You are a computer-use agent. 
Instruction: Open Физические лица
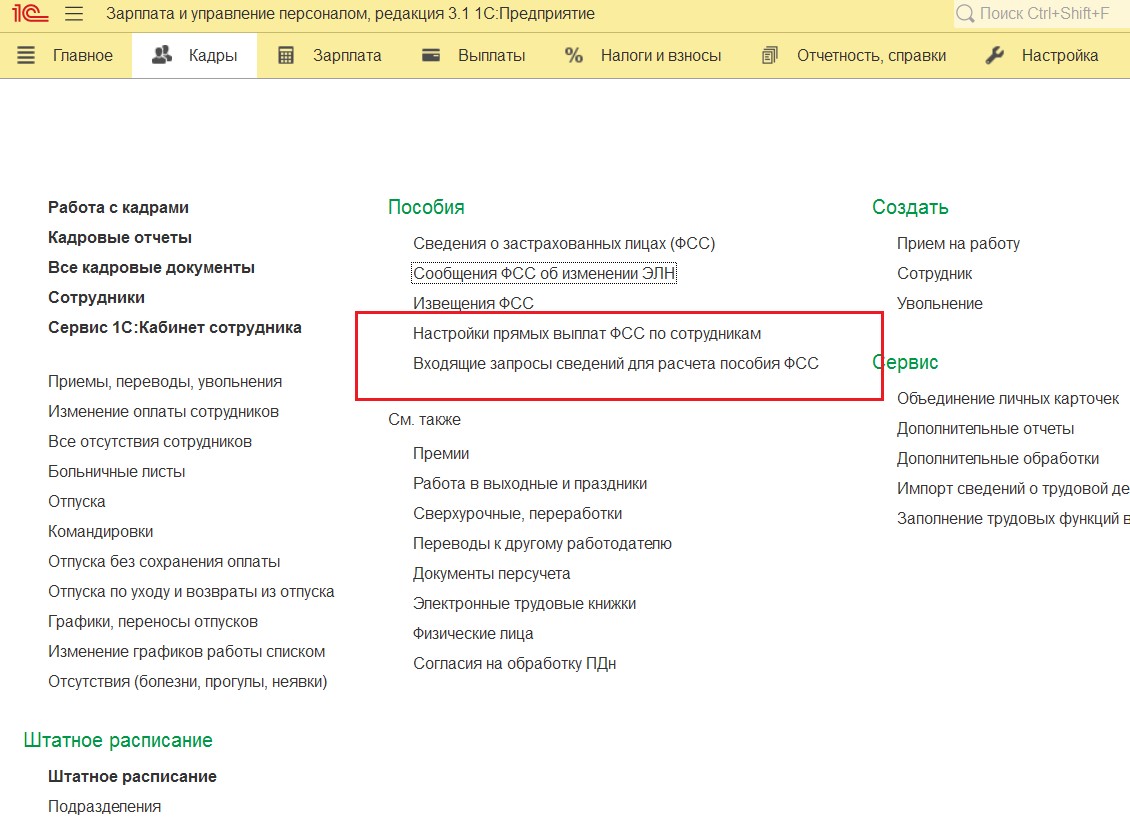click(473, 634)
